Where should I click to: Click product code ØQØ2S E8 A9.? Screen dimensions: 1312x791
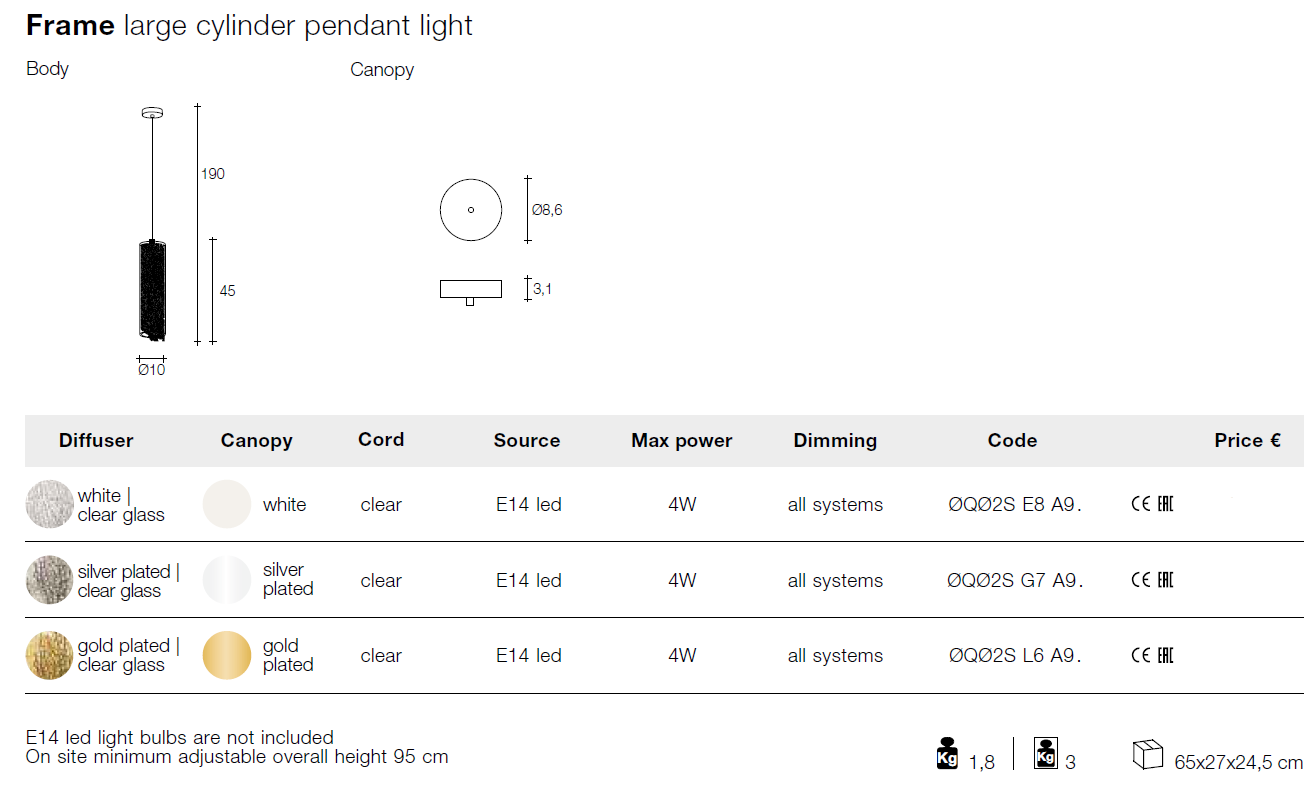pyautogui.click(x=1015, y=505)
